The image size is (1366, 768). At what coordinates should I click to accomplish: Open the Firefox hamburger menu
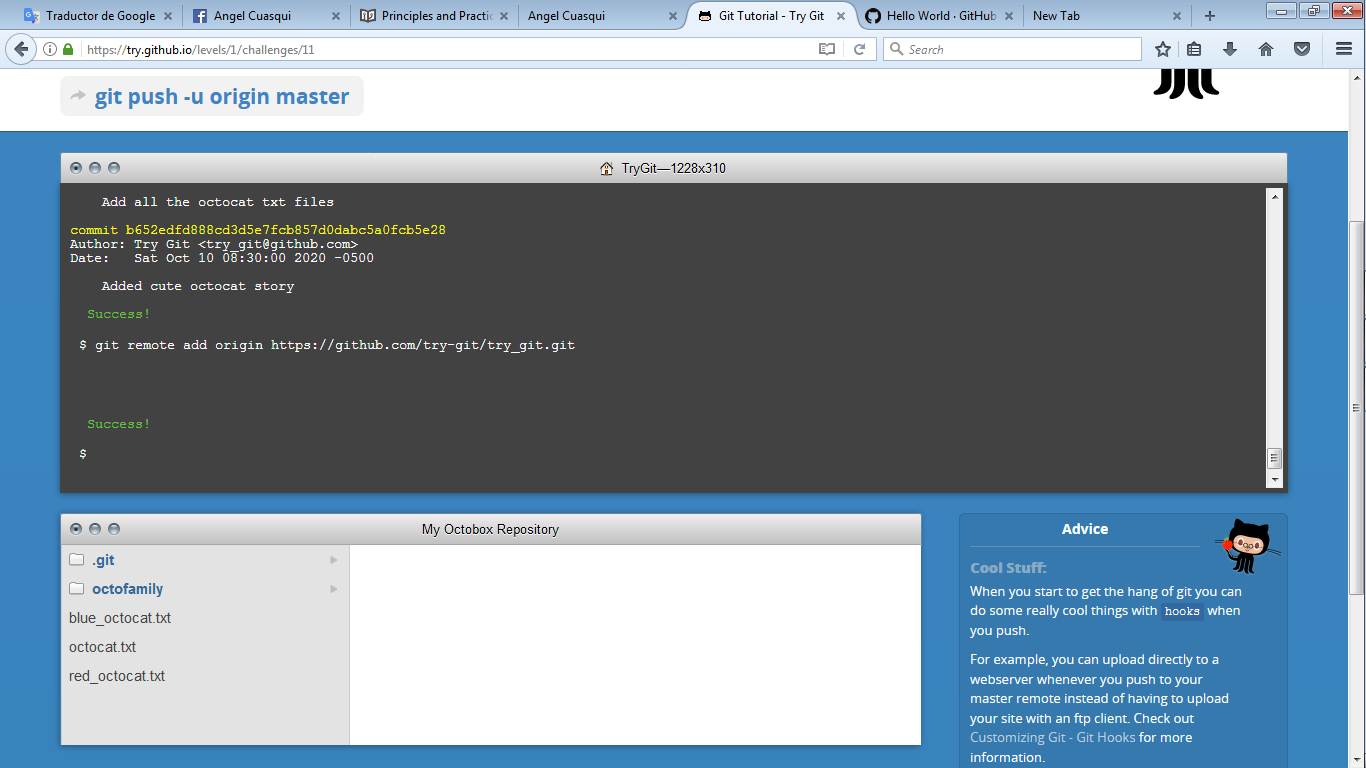1344,49
